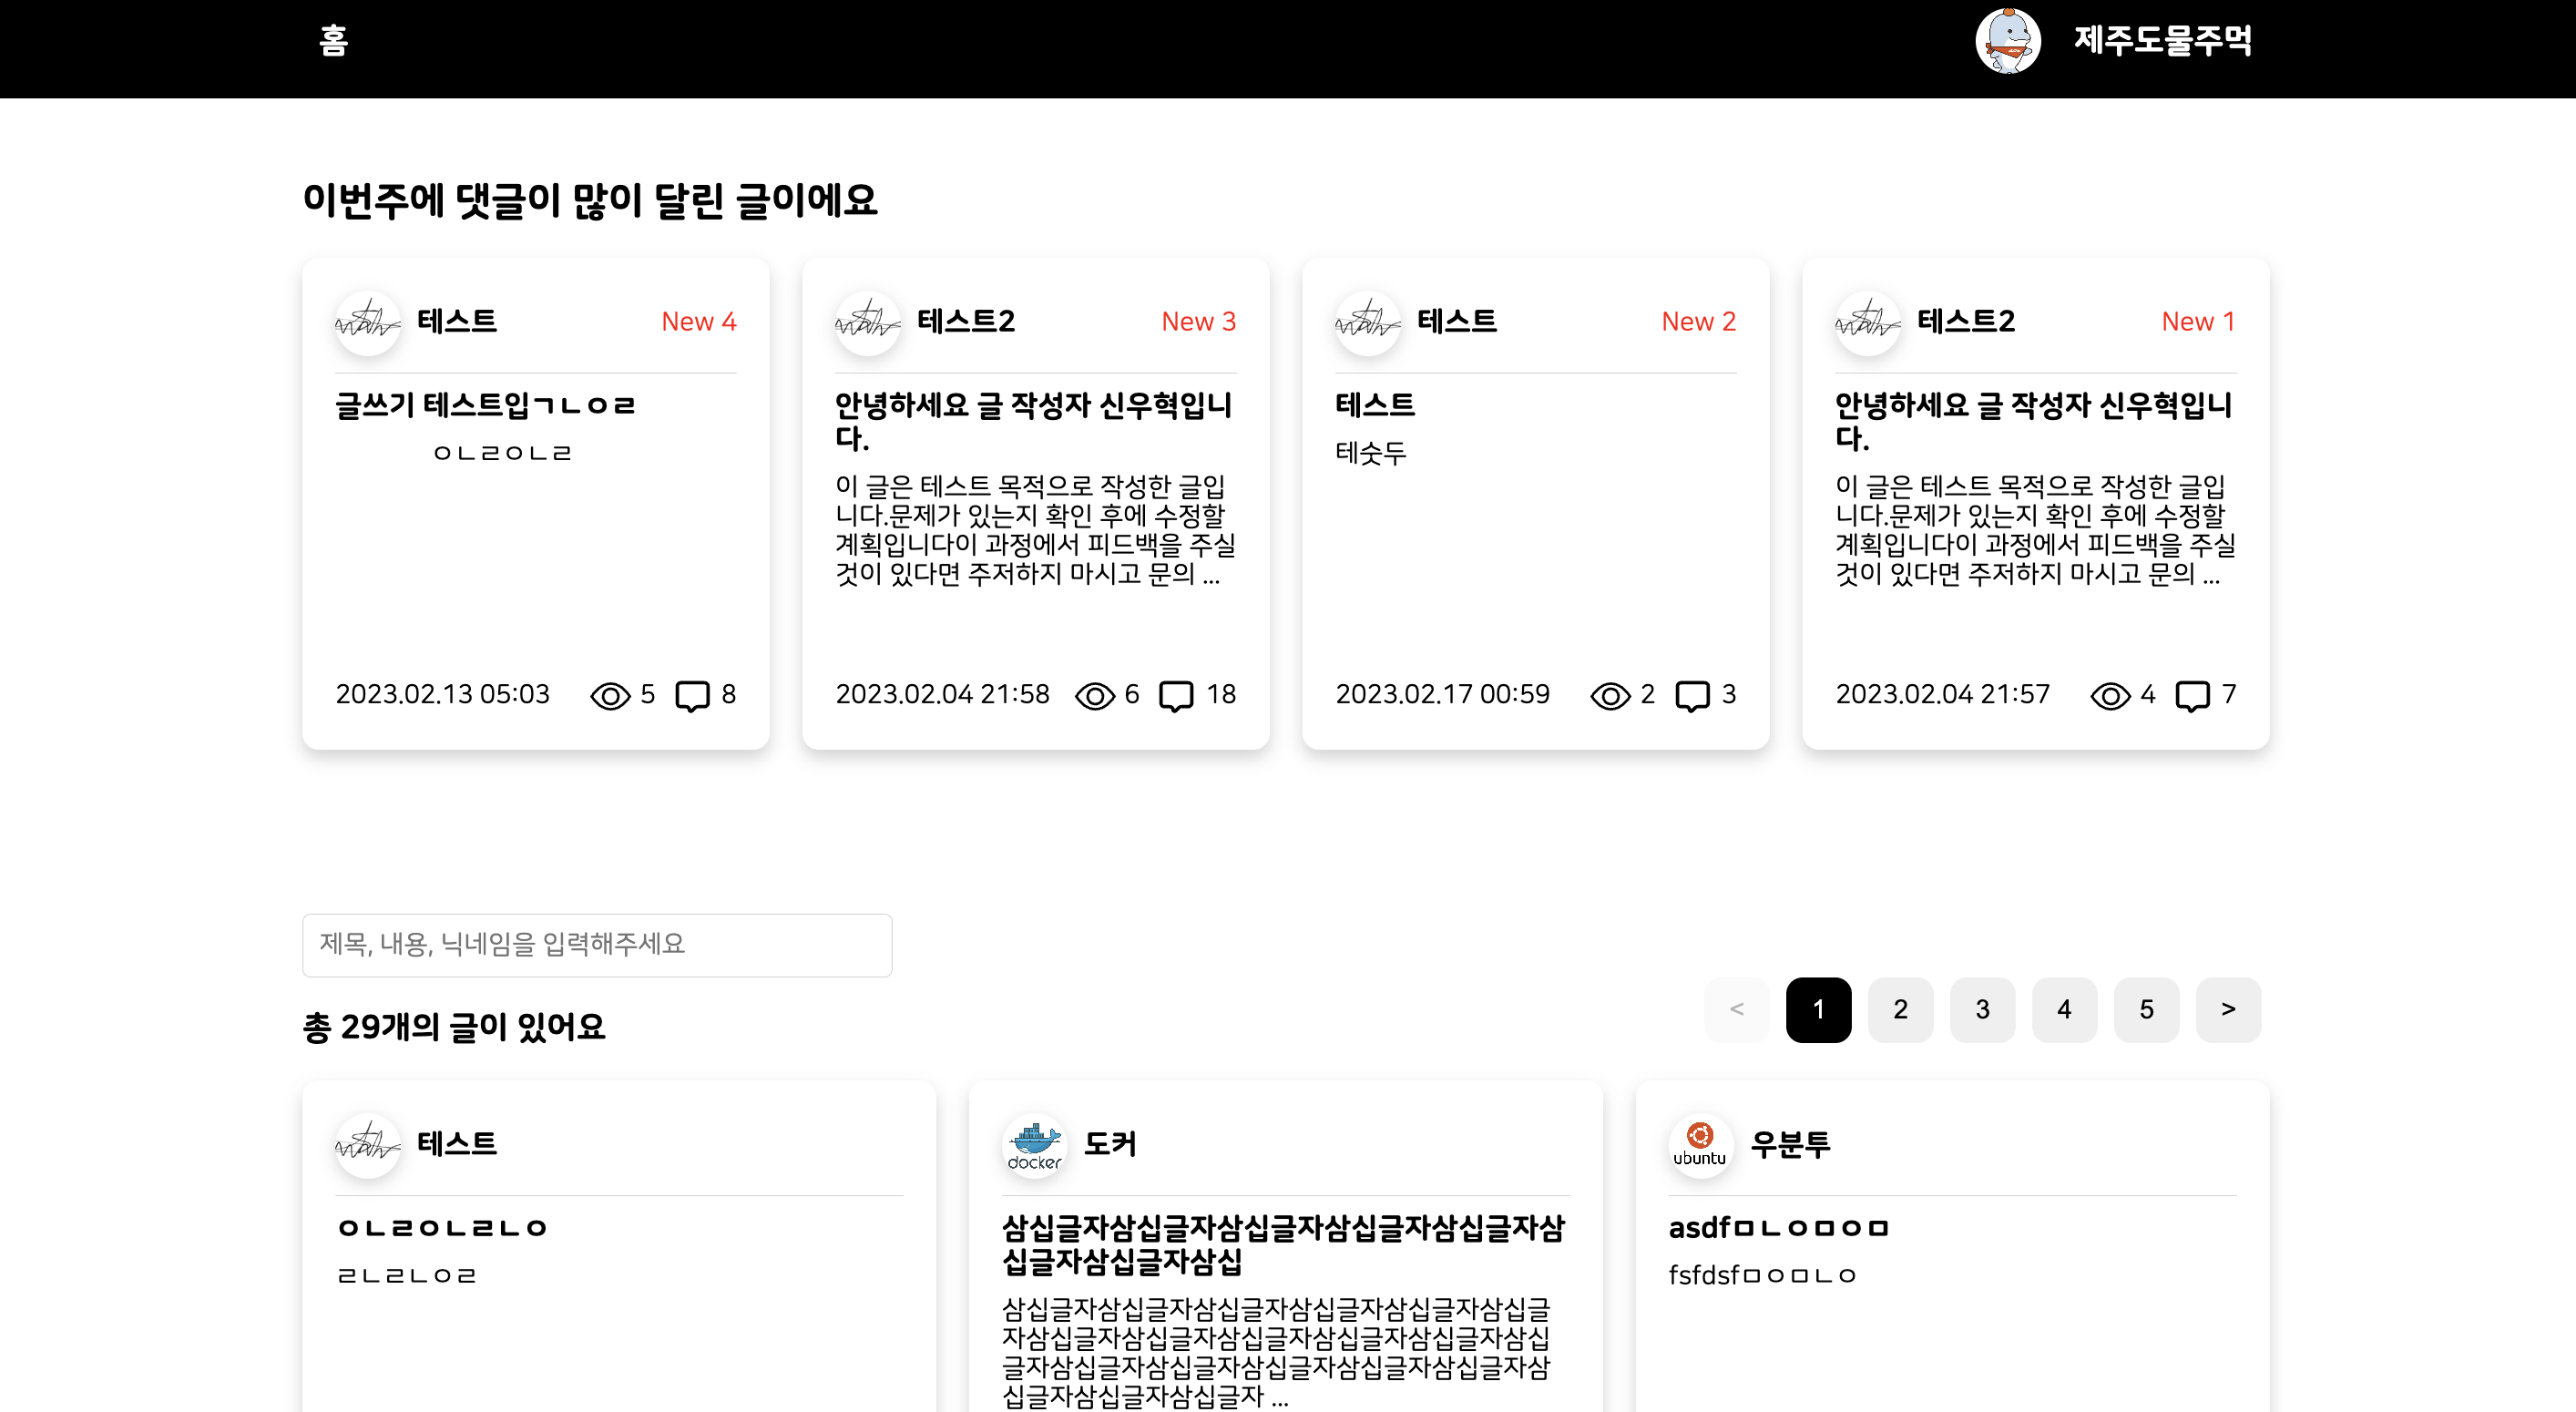The width and height of the screenshot is (2576, 1412).
Task: Click the previous page < arrow
Action: (1737, 1009)
